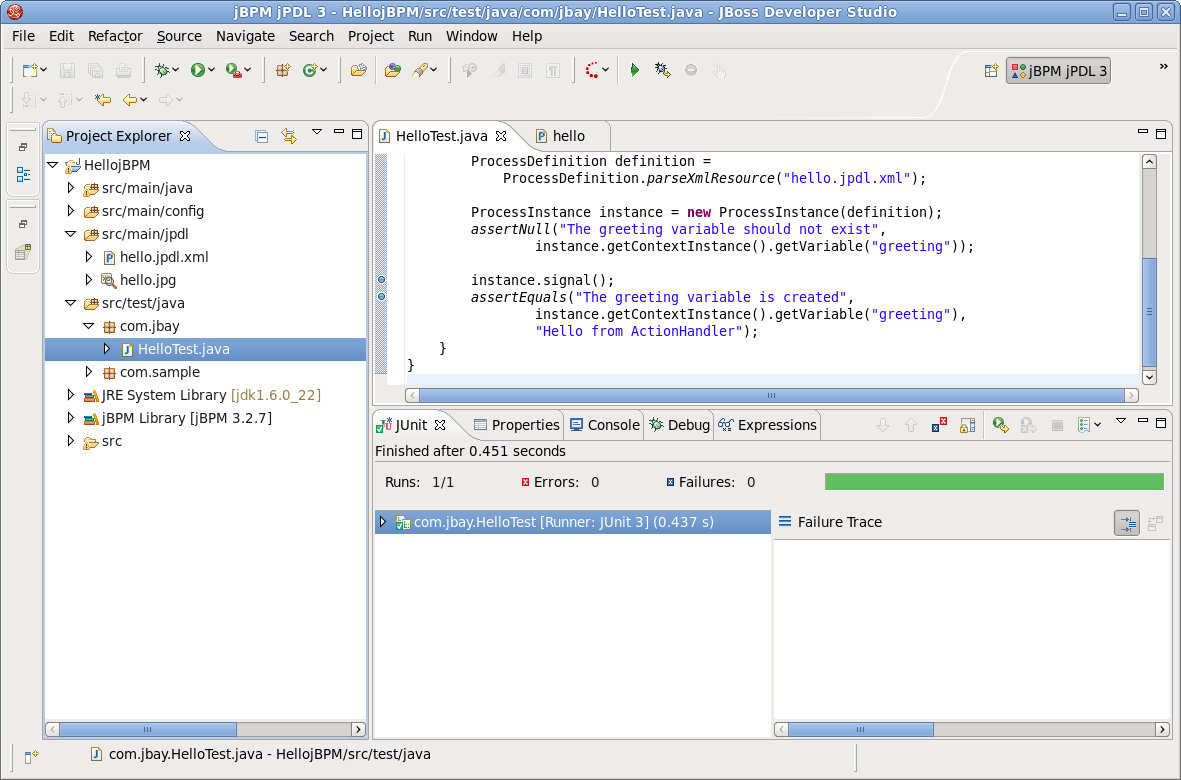
Task: Click the New Java Package icon
Action: pyautogui.click(x=282, y=70)
